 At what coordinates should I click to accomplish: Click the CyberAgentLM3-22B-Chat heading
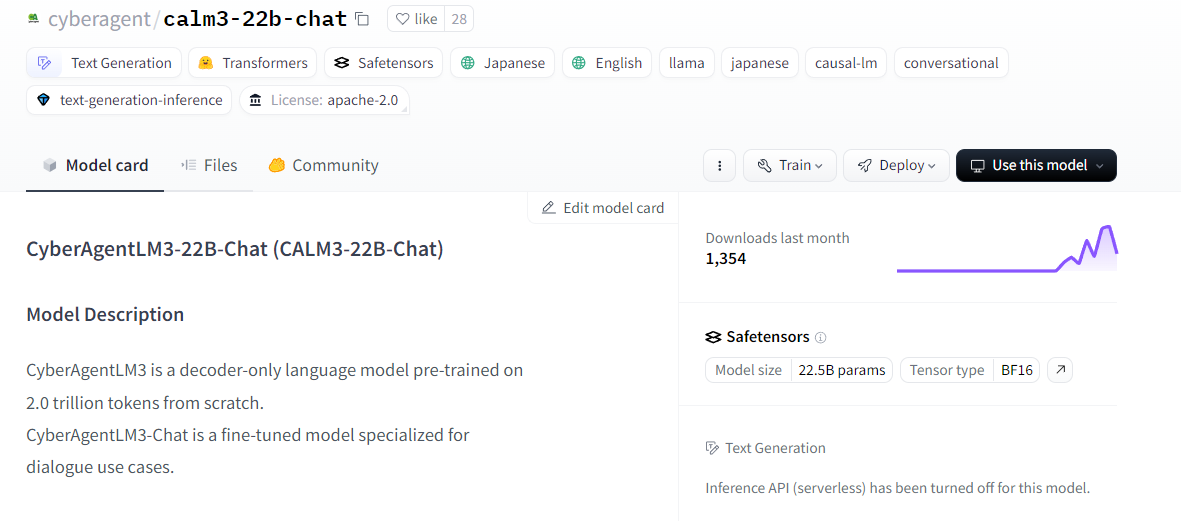235,249
